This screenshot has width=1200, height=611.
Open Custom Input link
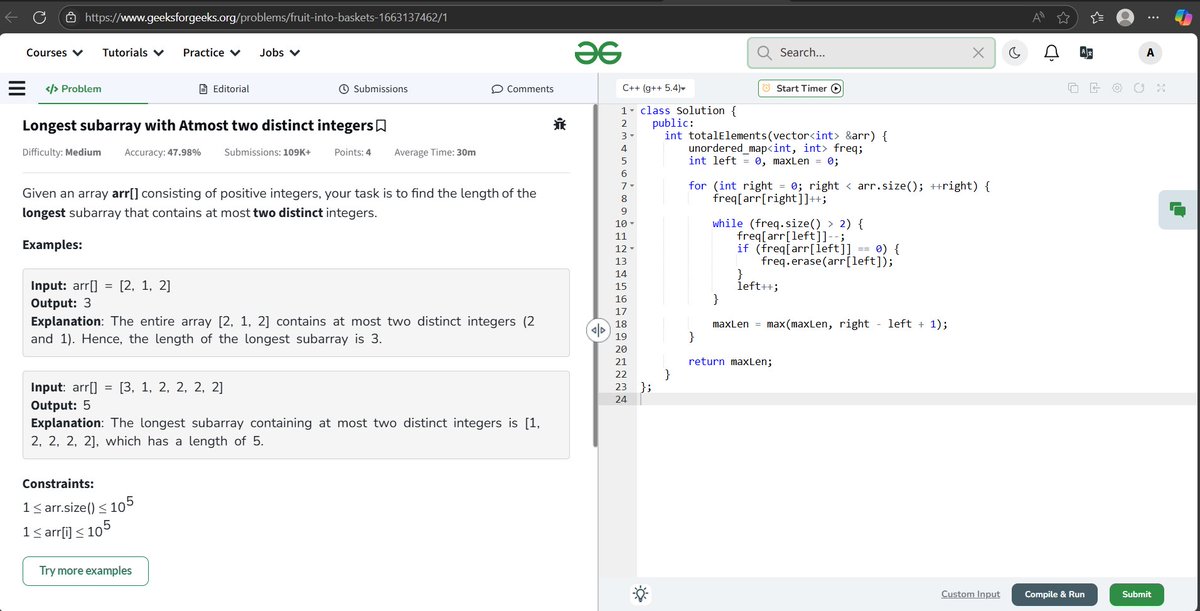coord(970,594)
